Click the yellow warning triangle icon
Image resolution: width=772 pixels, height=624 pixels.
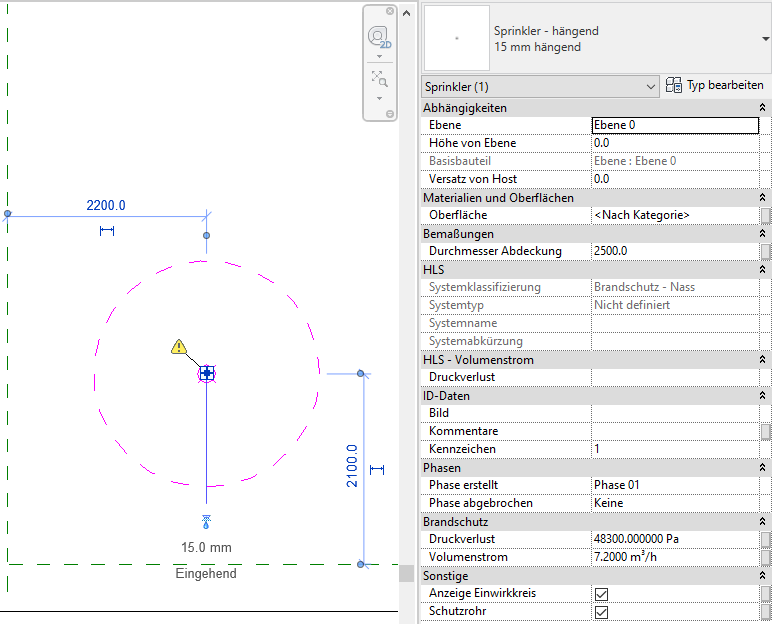point(178,347)
